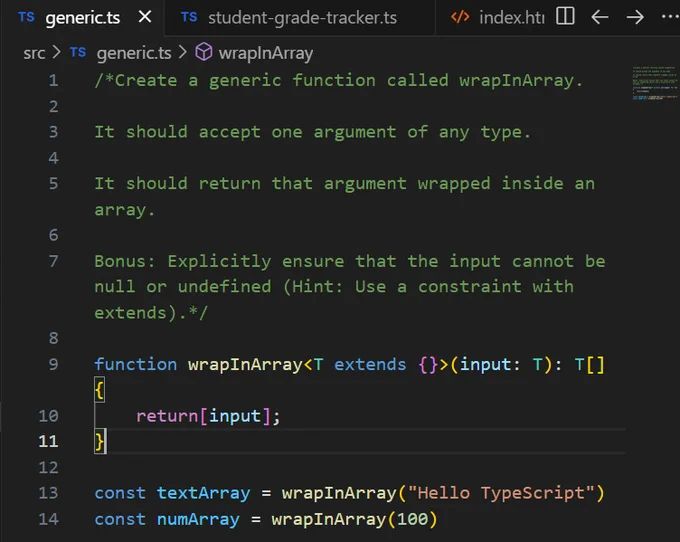Click "wrapInArray" in the function declaration
Screen dimensions: 680x542
(x=245, y=364)
